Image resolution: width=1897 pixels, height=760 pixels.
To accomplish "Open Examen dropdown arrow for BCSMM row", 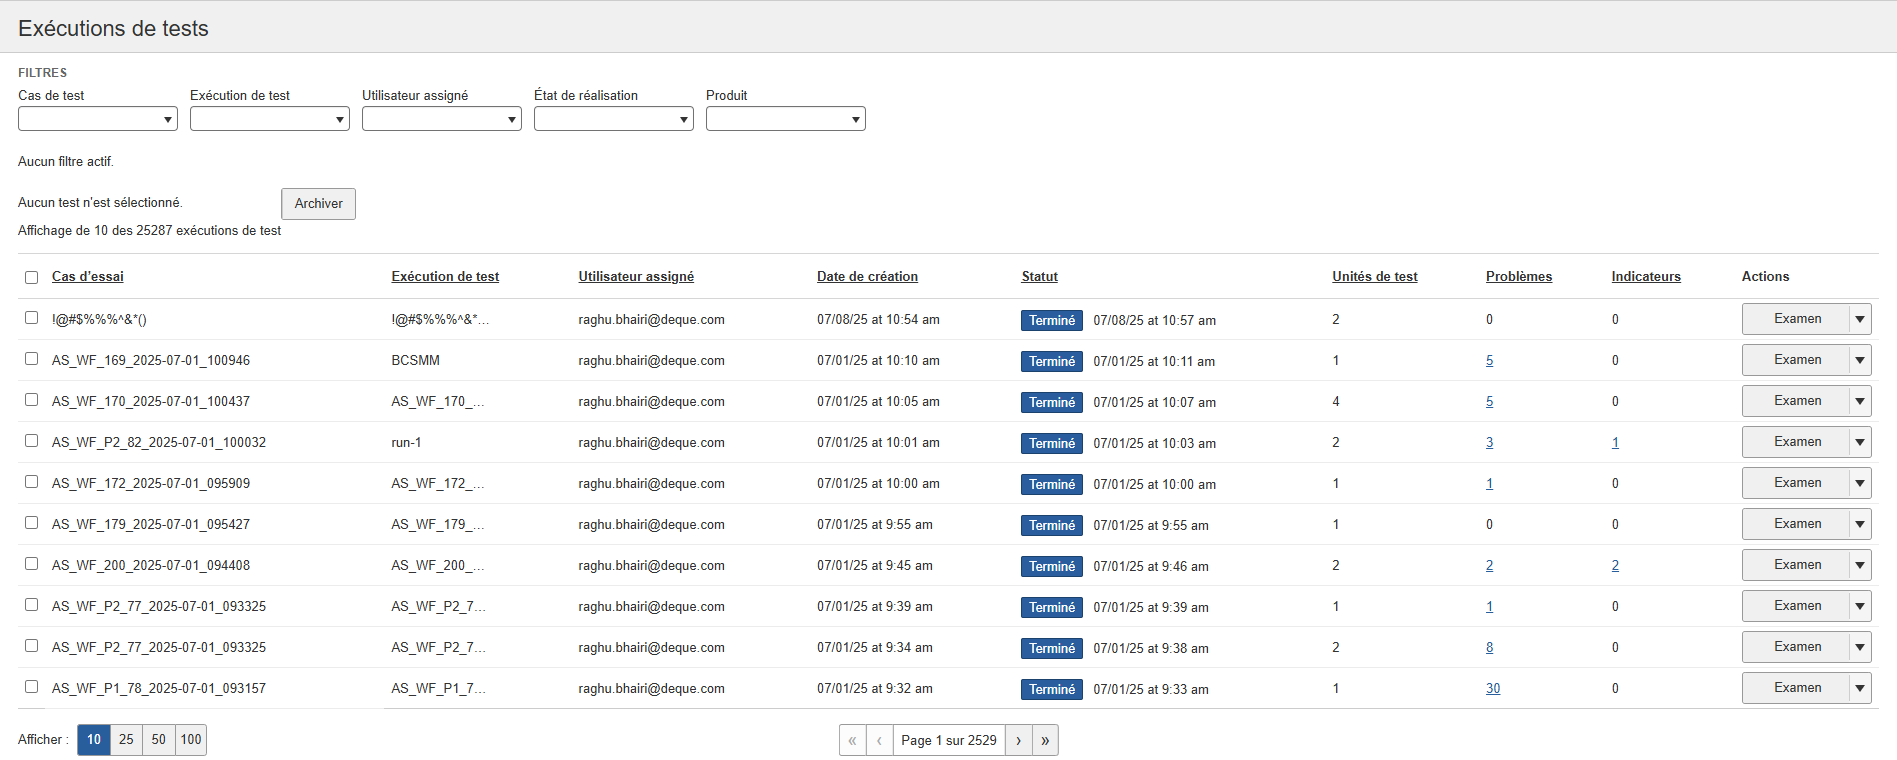I will pyautogui.click(x=1860, y=360).
